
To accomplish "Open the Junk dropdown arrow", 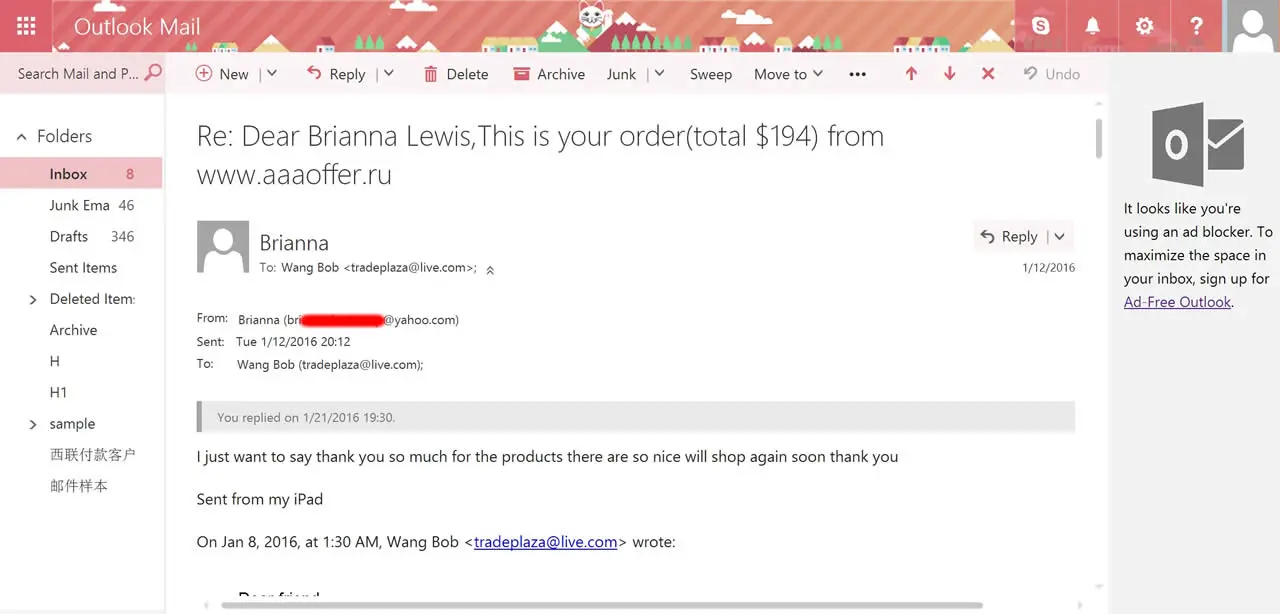I will click(659, 74).
